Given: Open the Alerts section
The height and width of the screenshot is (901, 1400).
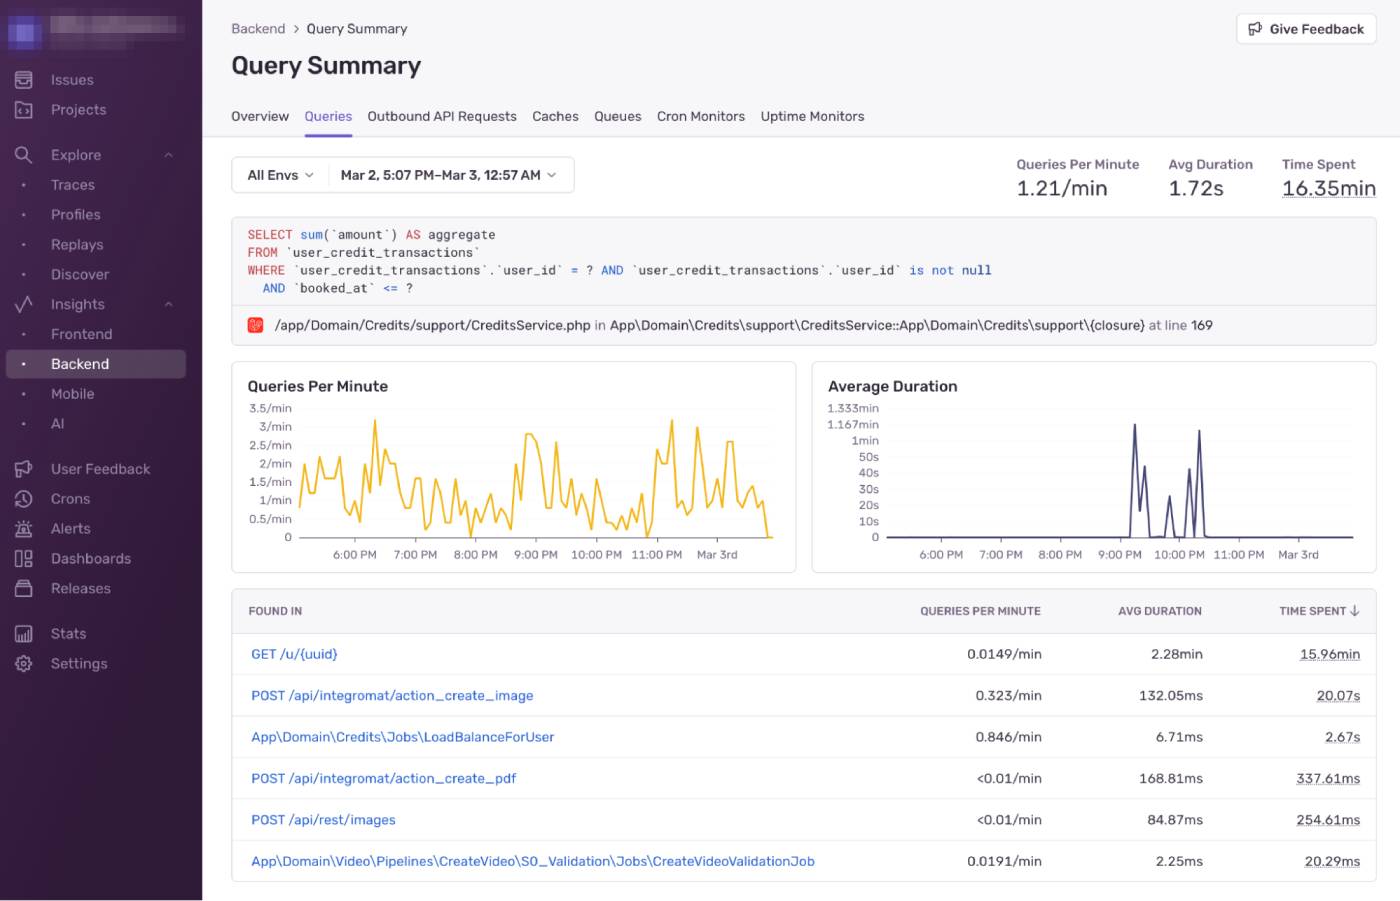Looking at the screenshot, I should pos(71,528).
